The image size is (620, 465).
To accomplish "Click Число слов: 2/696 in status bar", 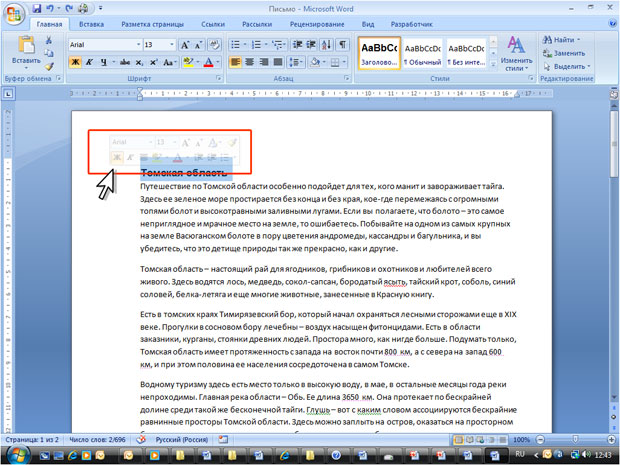I will point(97,439).
